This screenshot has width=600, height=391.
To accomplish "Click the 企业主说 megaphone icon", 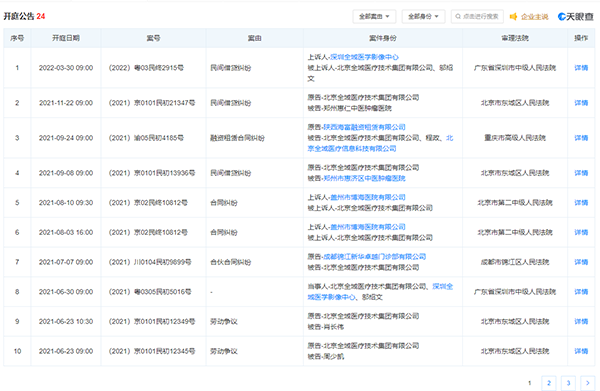I will [514, 16].
